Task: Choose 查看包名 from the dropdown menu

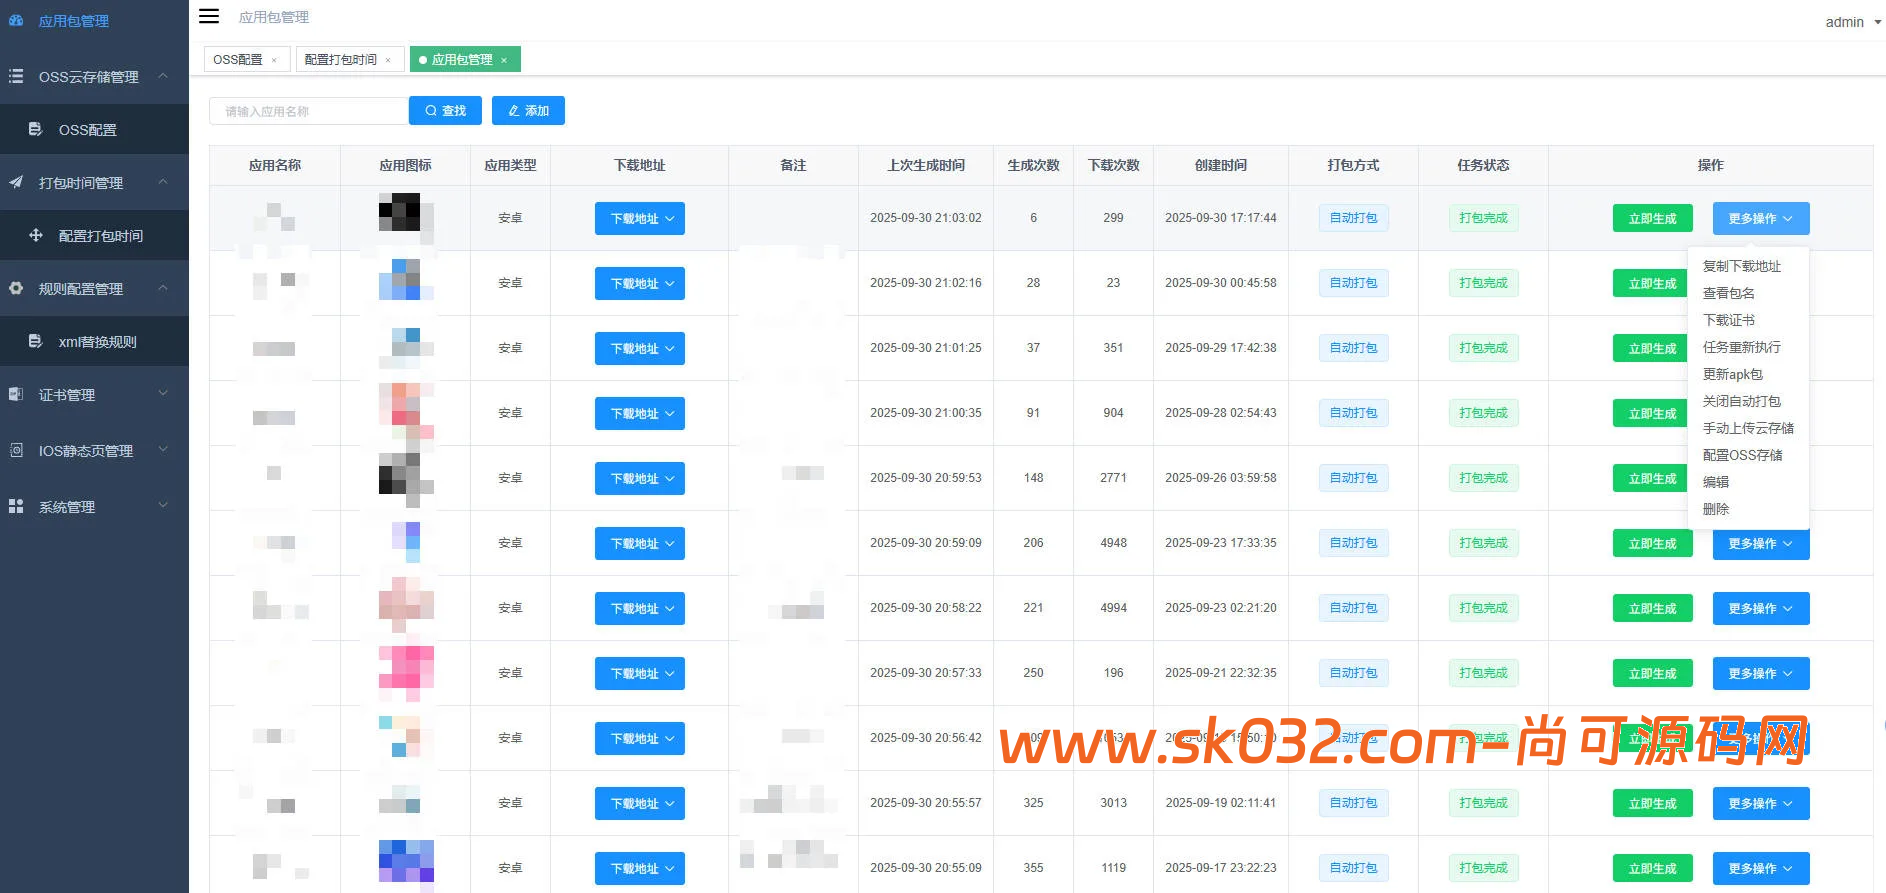Action: pyautogui.click(x=1729, y=293)
